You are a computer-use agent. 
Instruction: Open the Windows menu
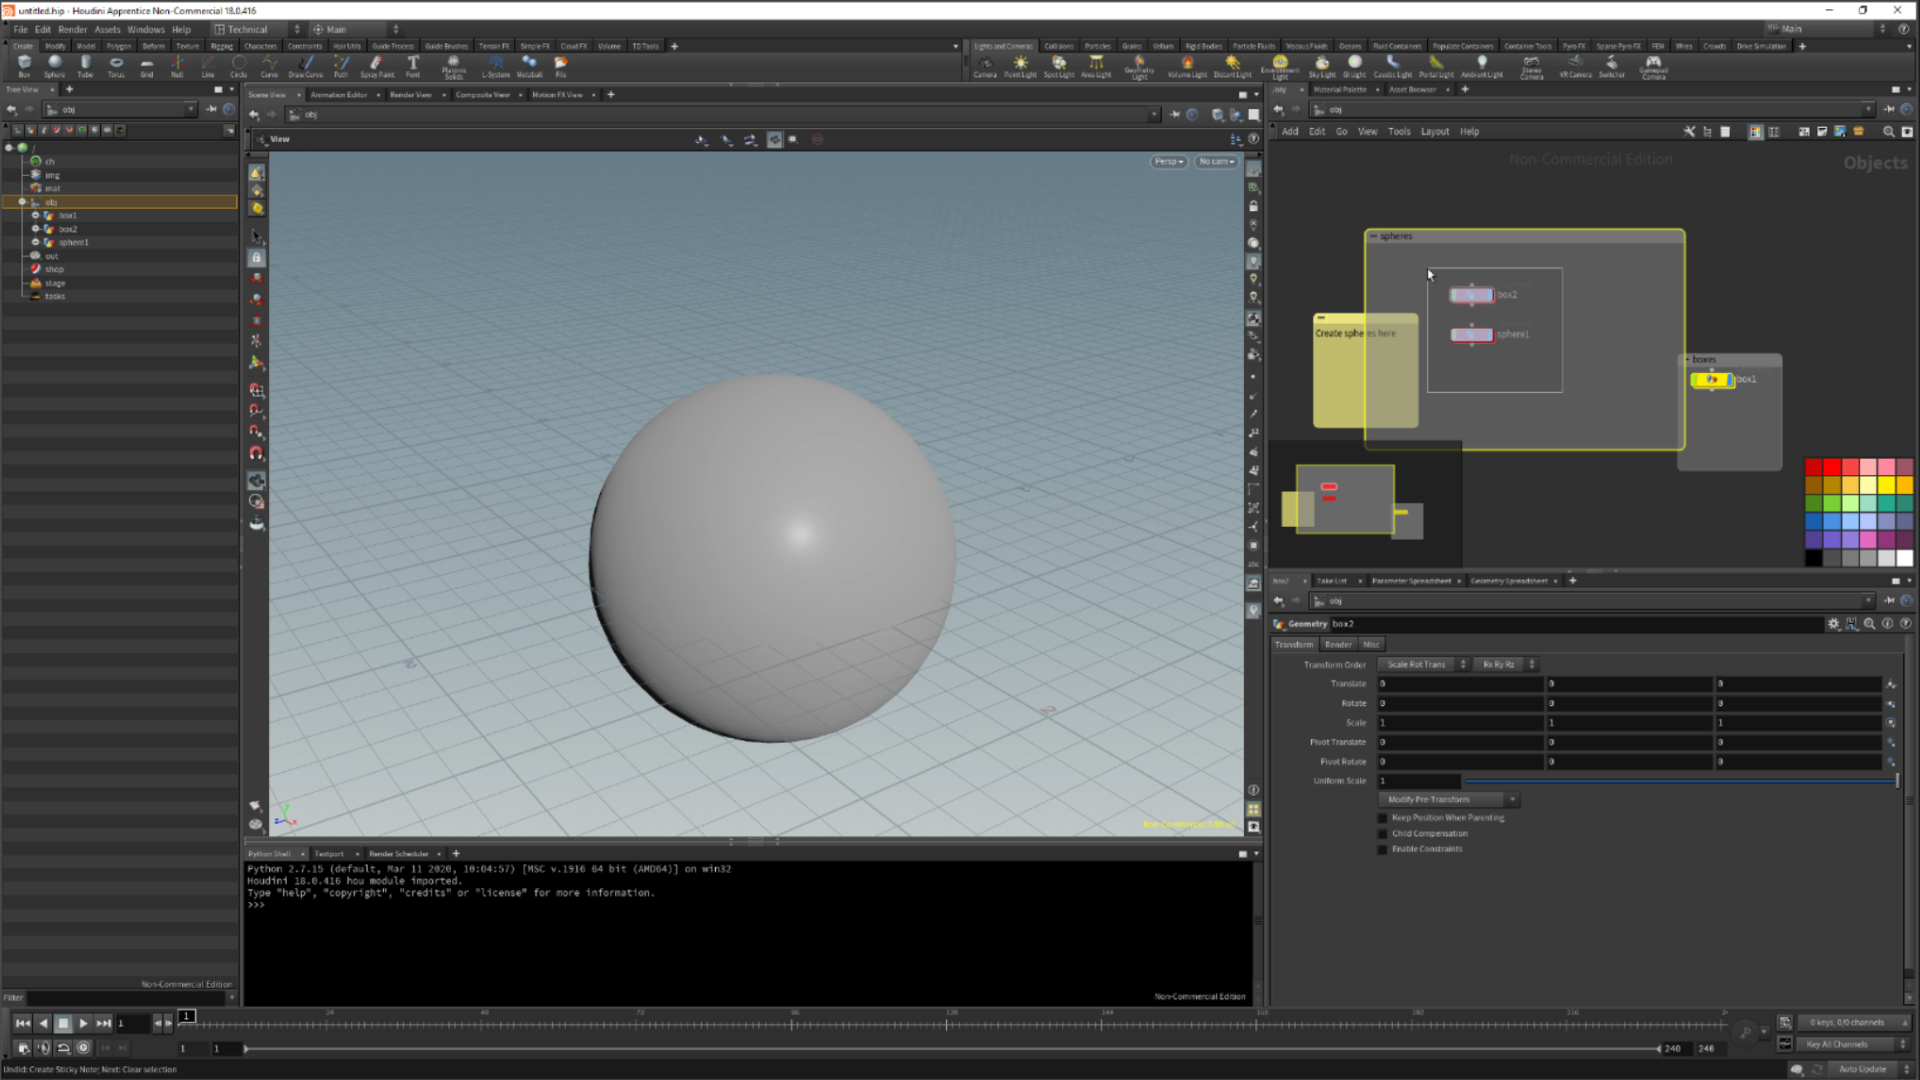pyautogui.click(x=145, y=29)
